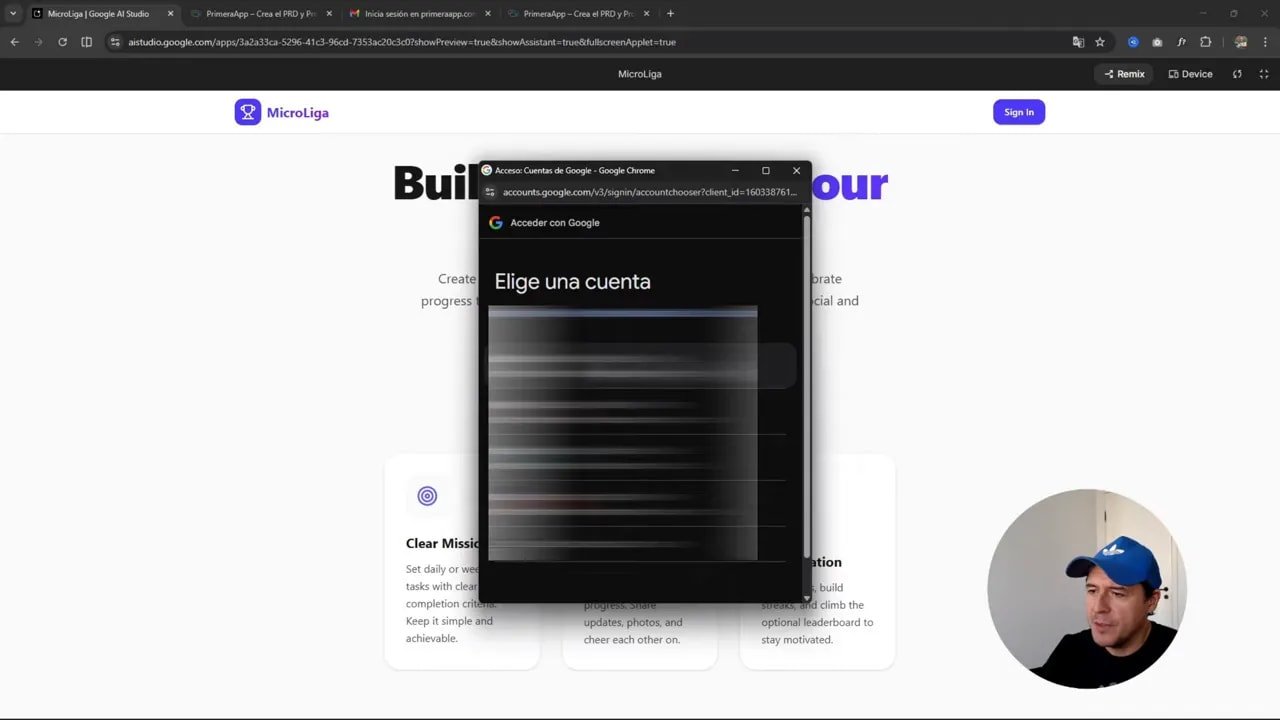1280x720 pixels.
Task: Open the Chrome profile avatar
Action: 1240,42
